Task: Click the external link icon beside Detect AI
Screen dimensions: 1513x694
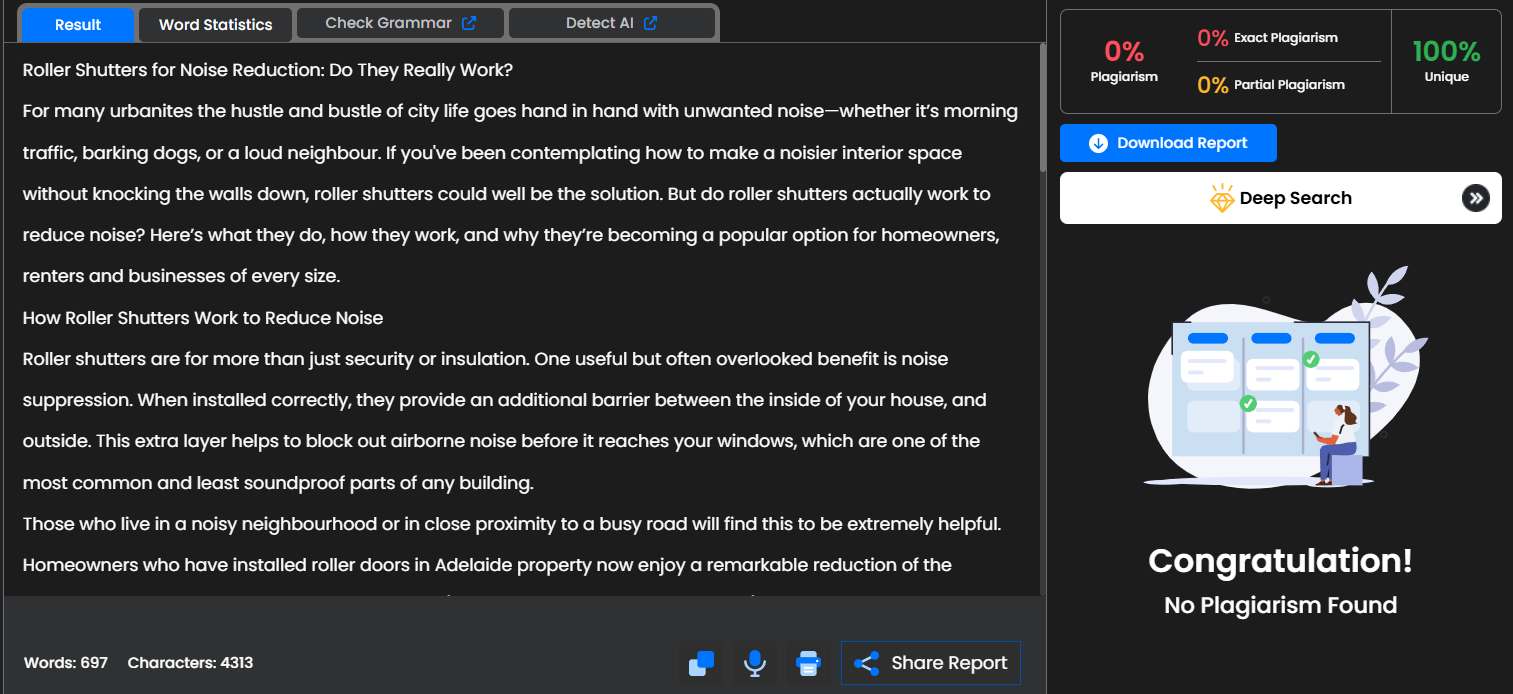Action: point(650,23)
